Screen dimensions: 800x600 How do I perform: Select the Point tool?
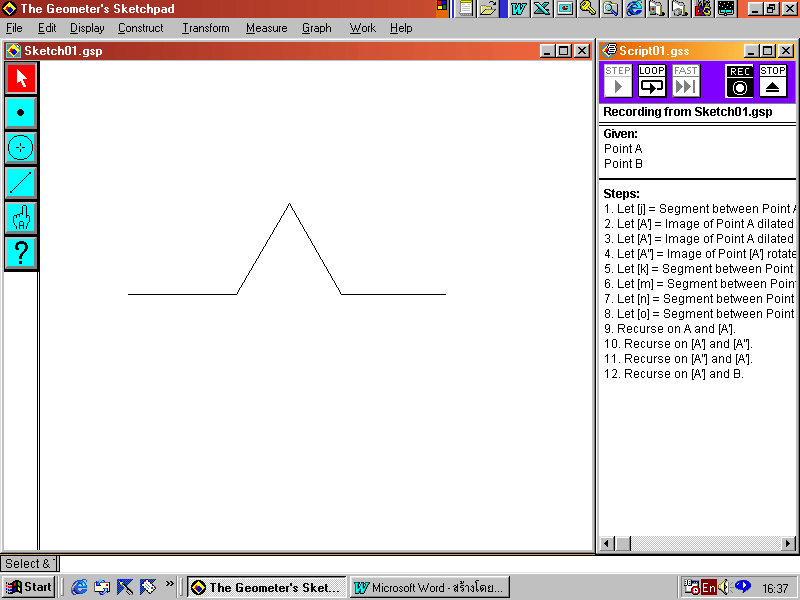tap(20, 113)
